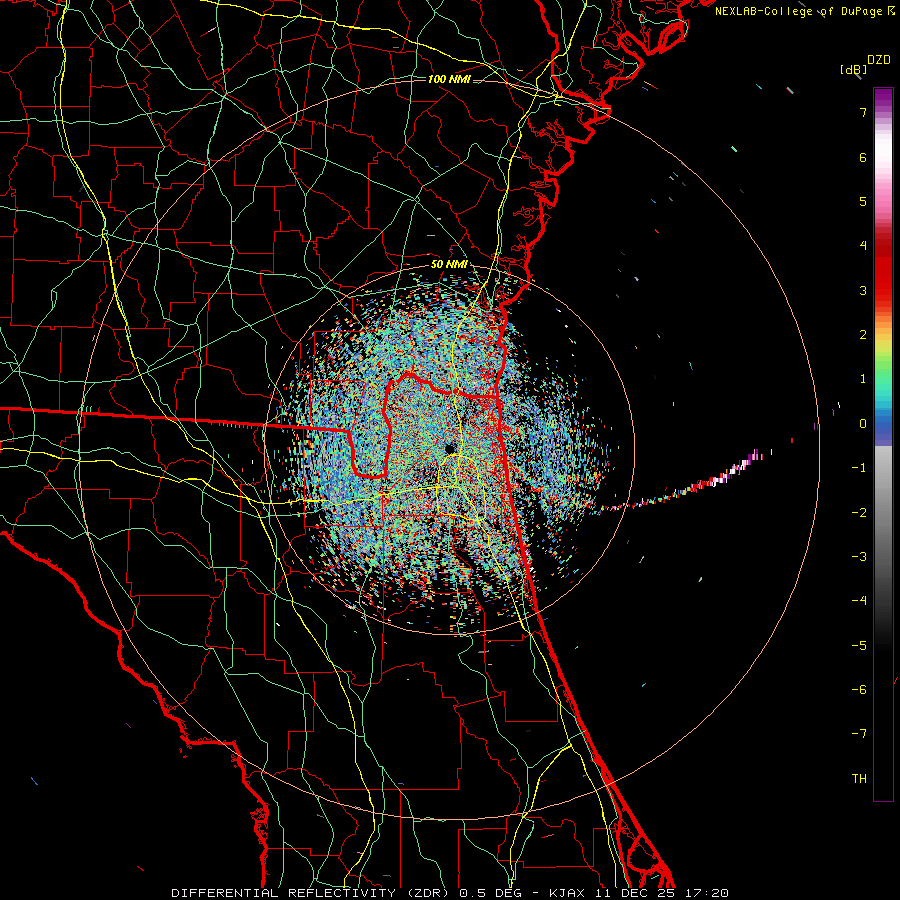Click the purple top segment of the colorbar
Viewport: 900px width, 900px height.
(x=883, y=98)
